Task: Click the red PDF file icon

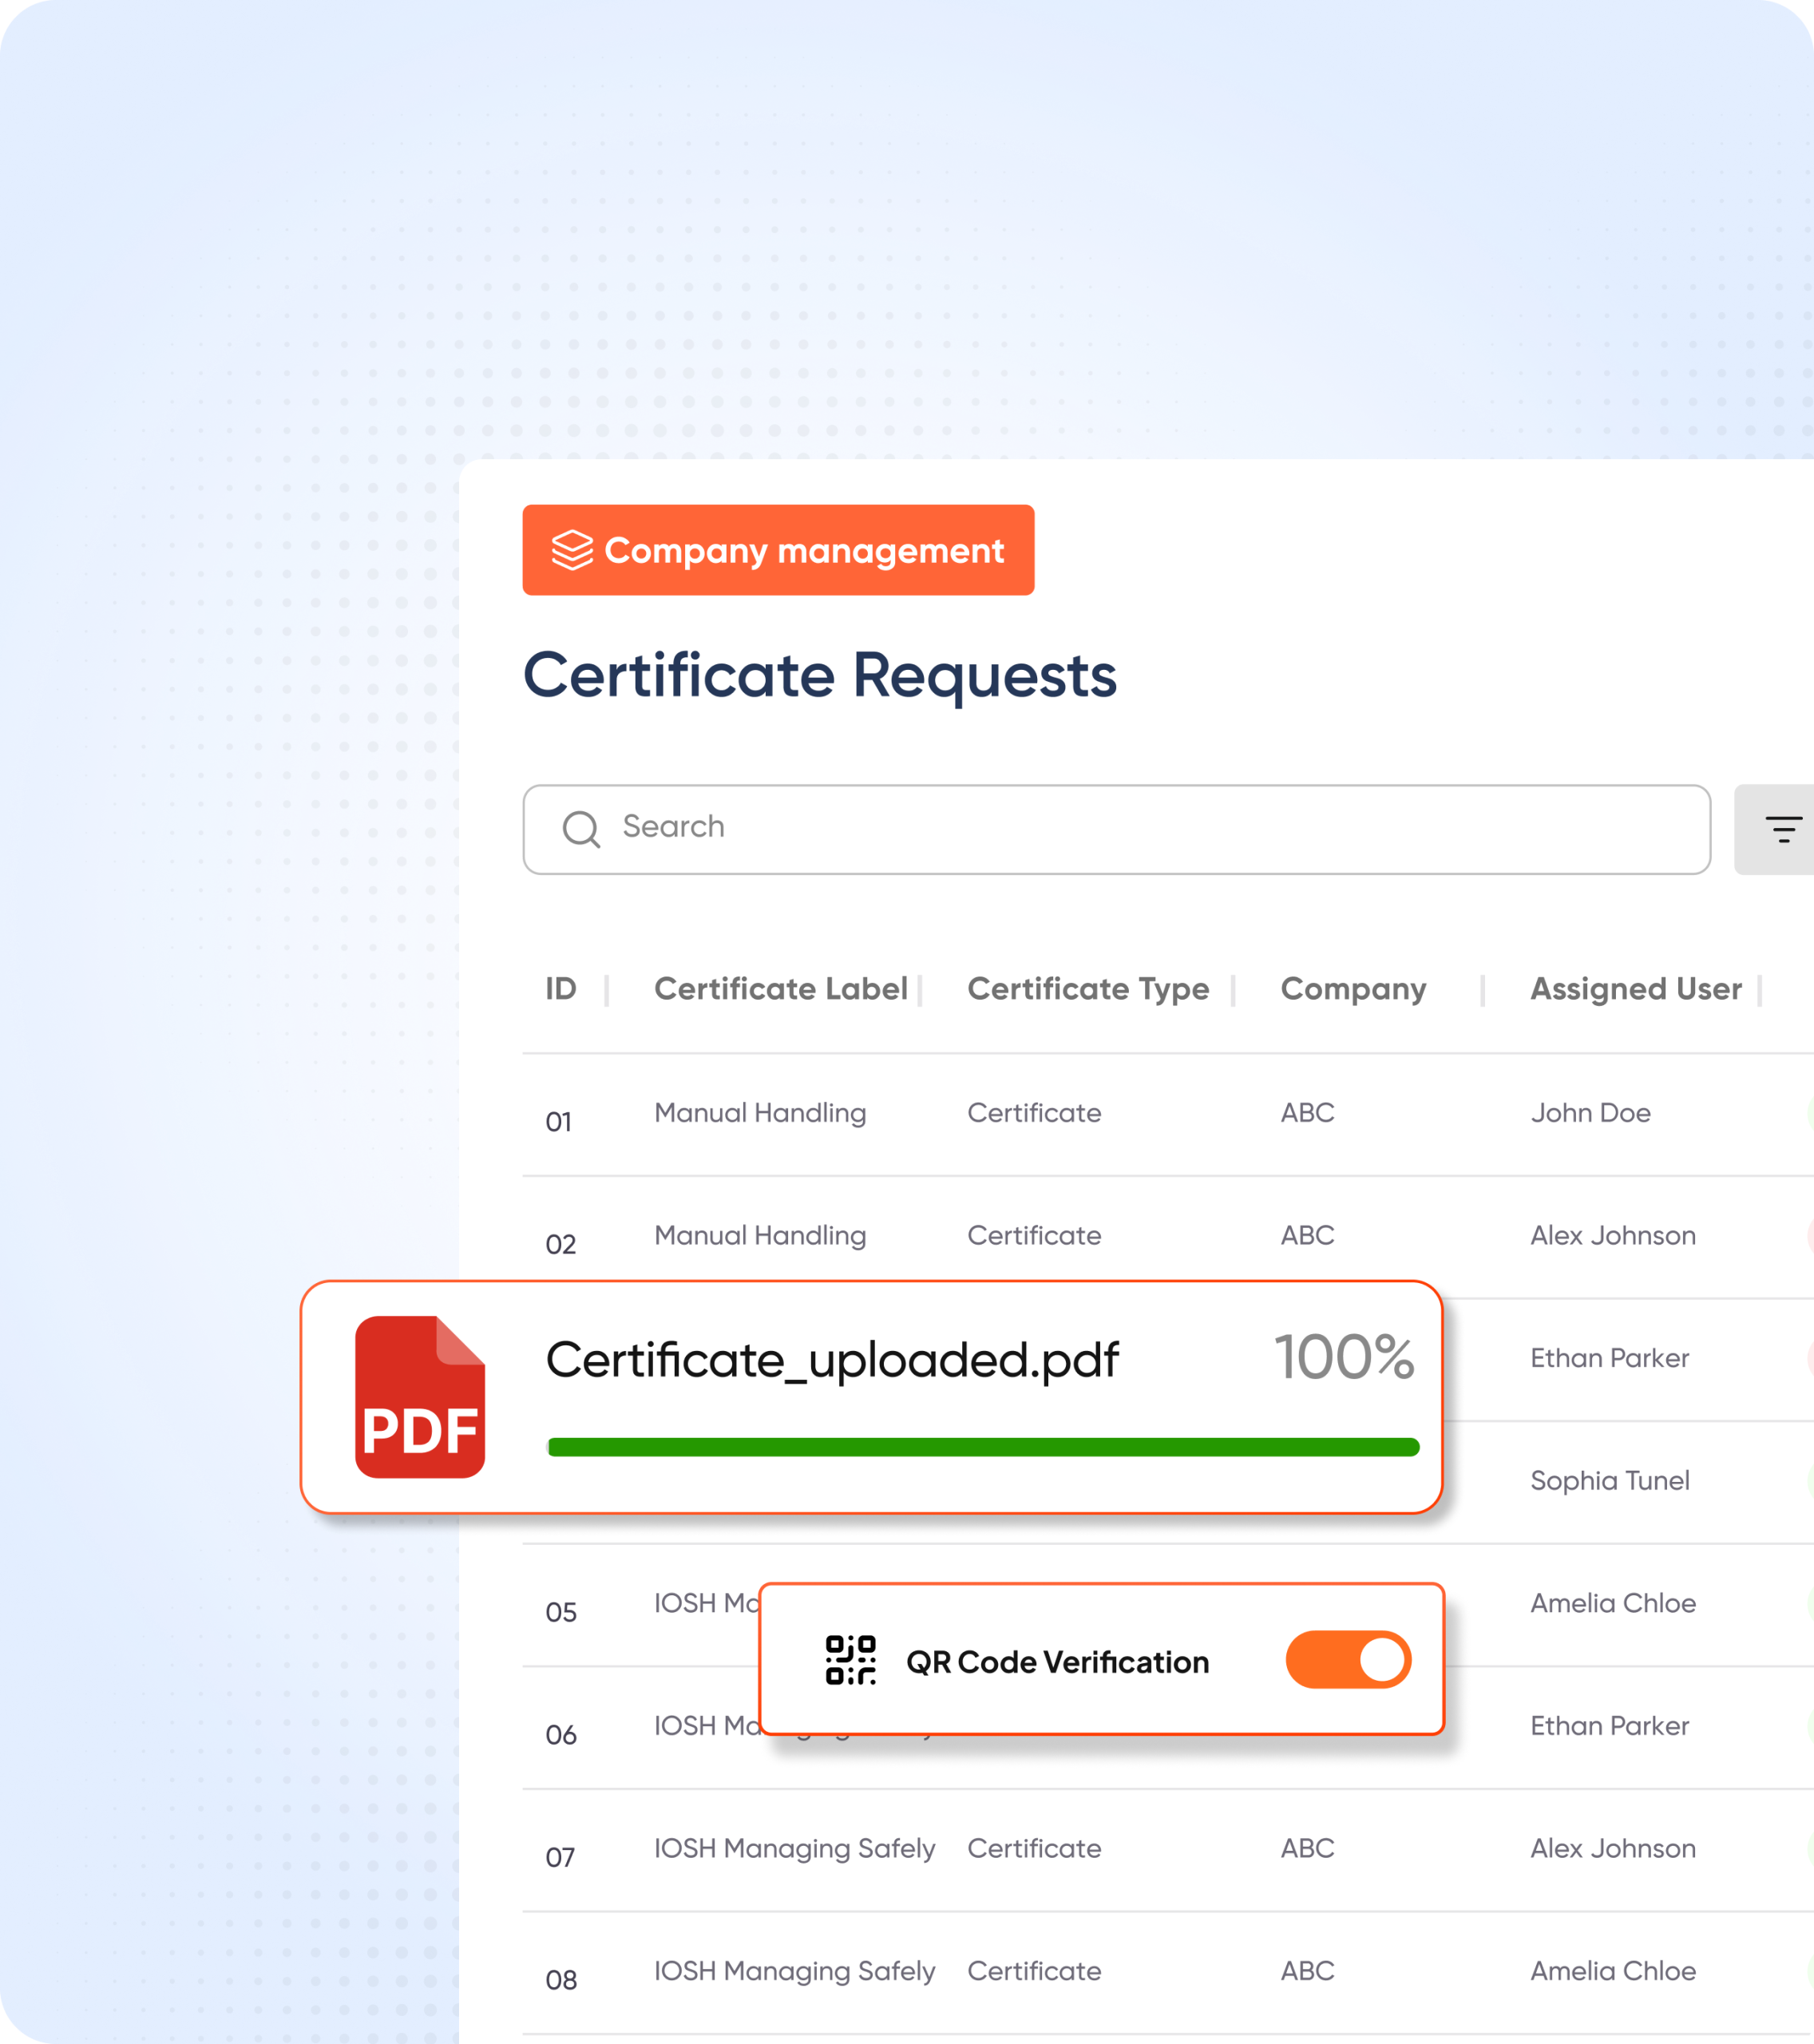Action: [x=420, y=1397]
